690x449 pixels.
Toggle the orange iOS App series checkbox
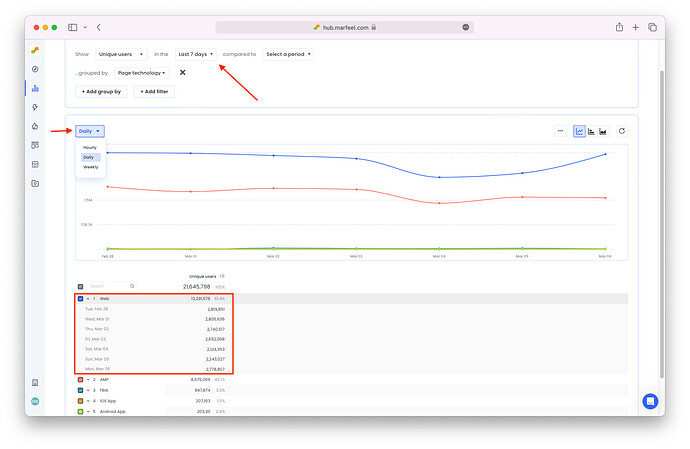[x=81, y=401]
